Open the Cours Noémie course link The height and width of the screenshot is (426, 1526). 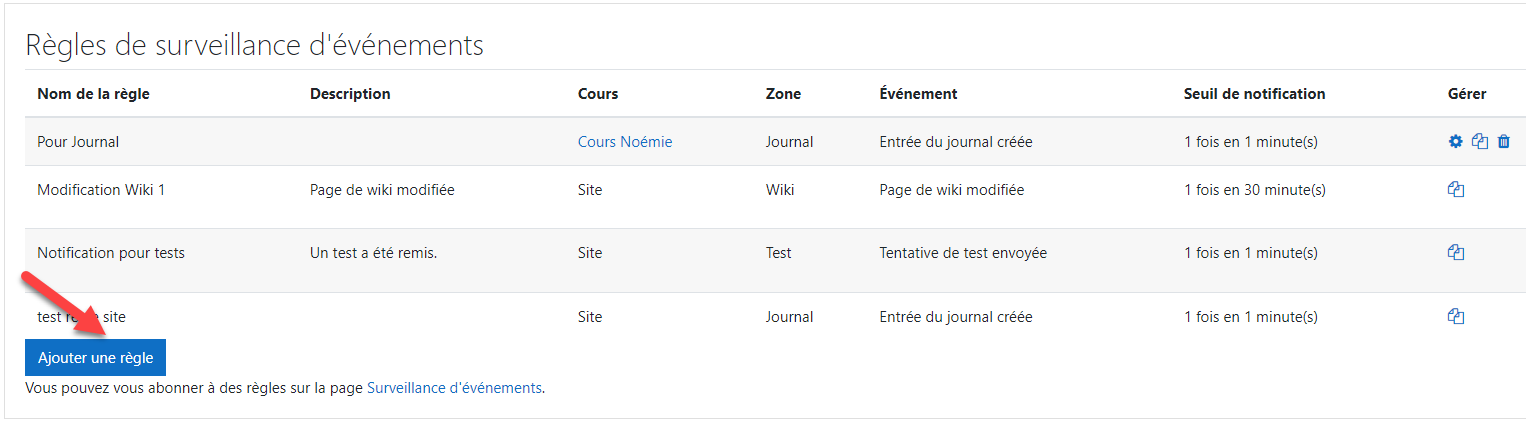click(x=625, y=142)
